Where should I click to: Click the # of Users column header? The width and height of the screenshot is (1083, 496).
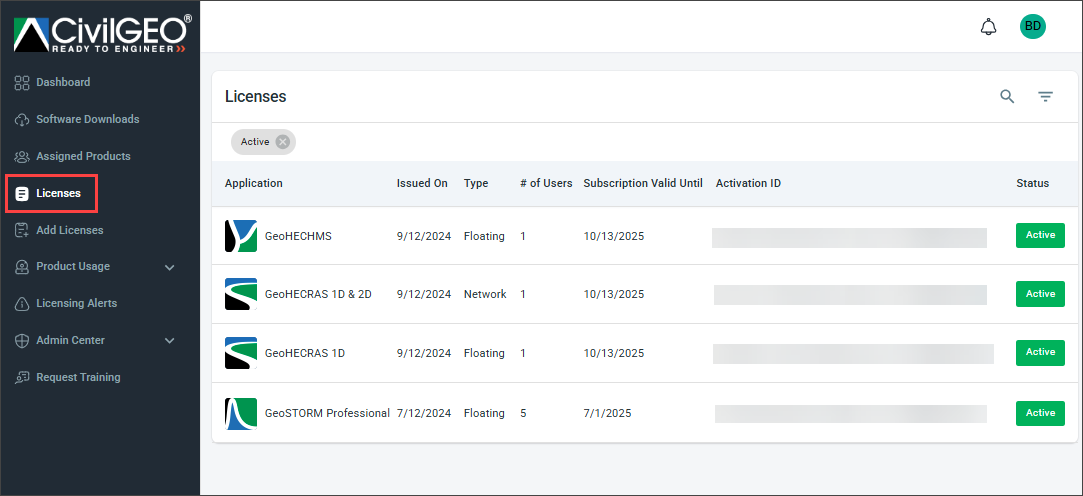(546, 183)
